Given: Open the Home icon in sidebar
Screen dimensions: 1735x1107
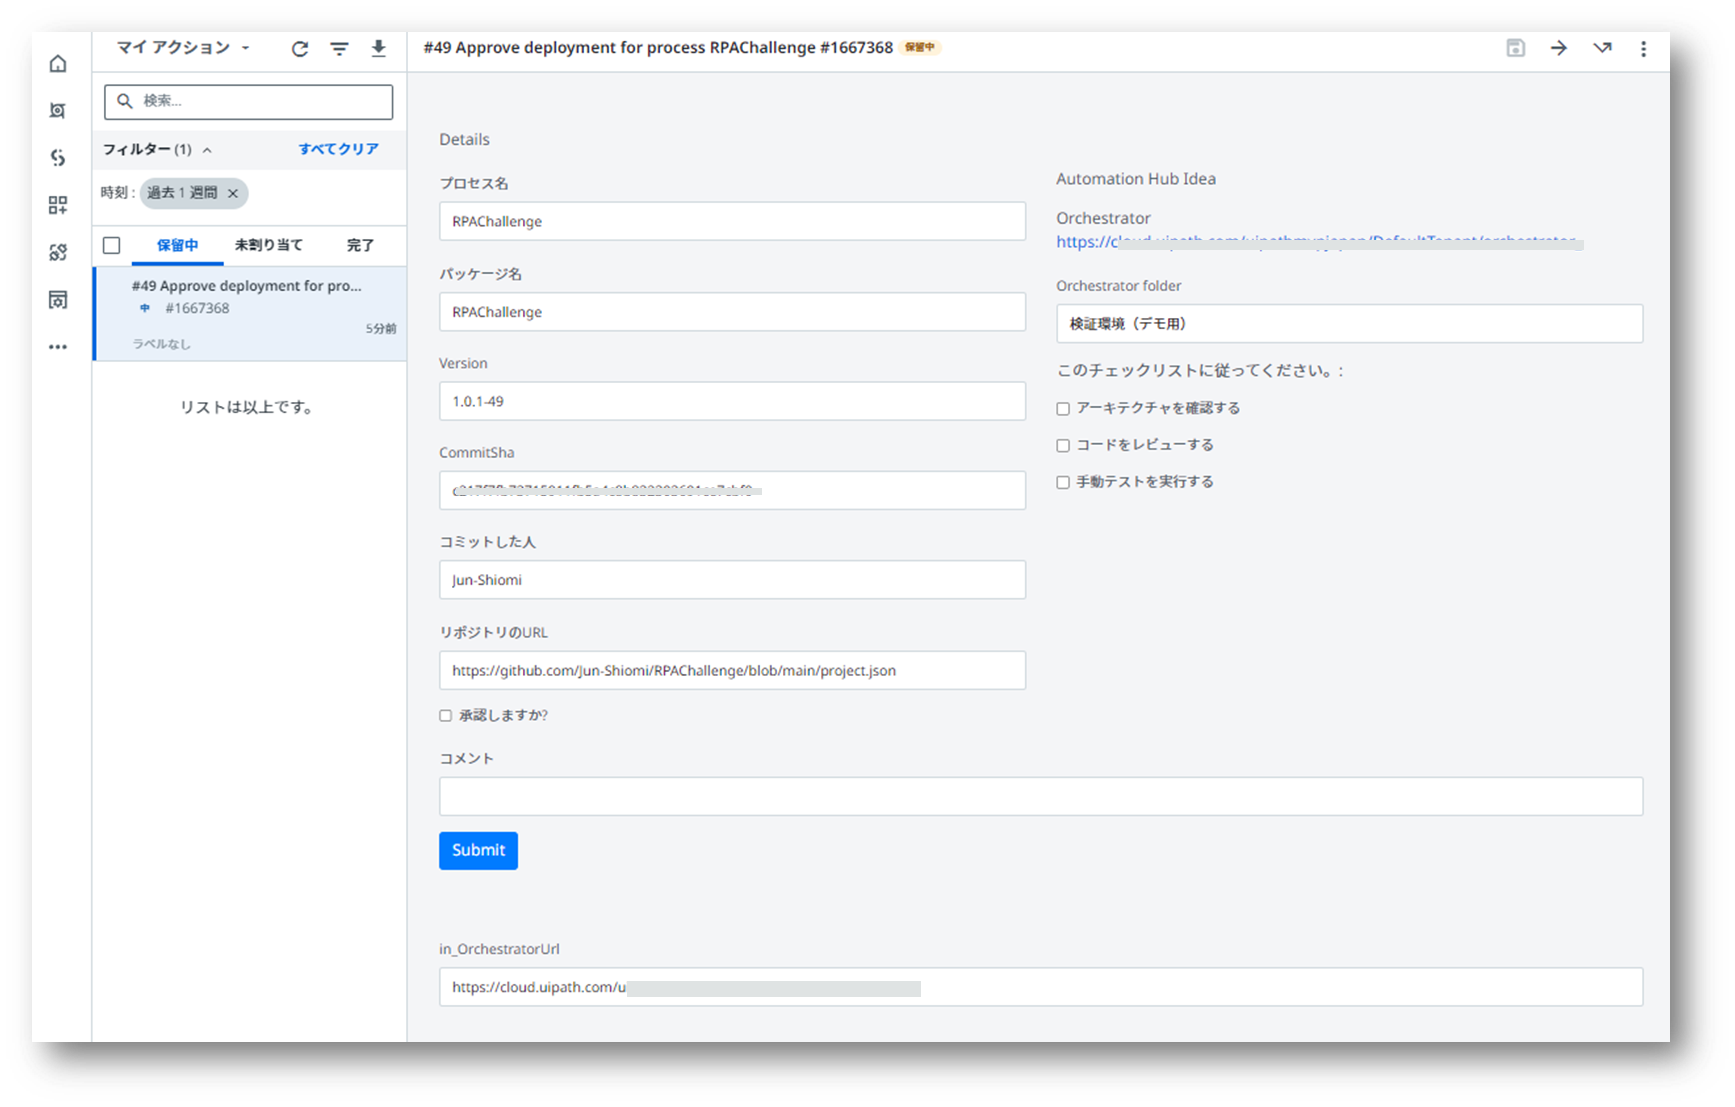Looking at the screenshot, I should click(58, 64).
